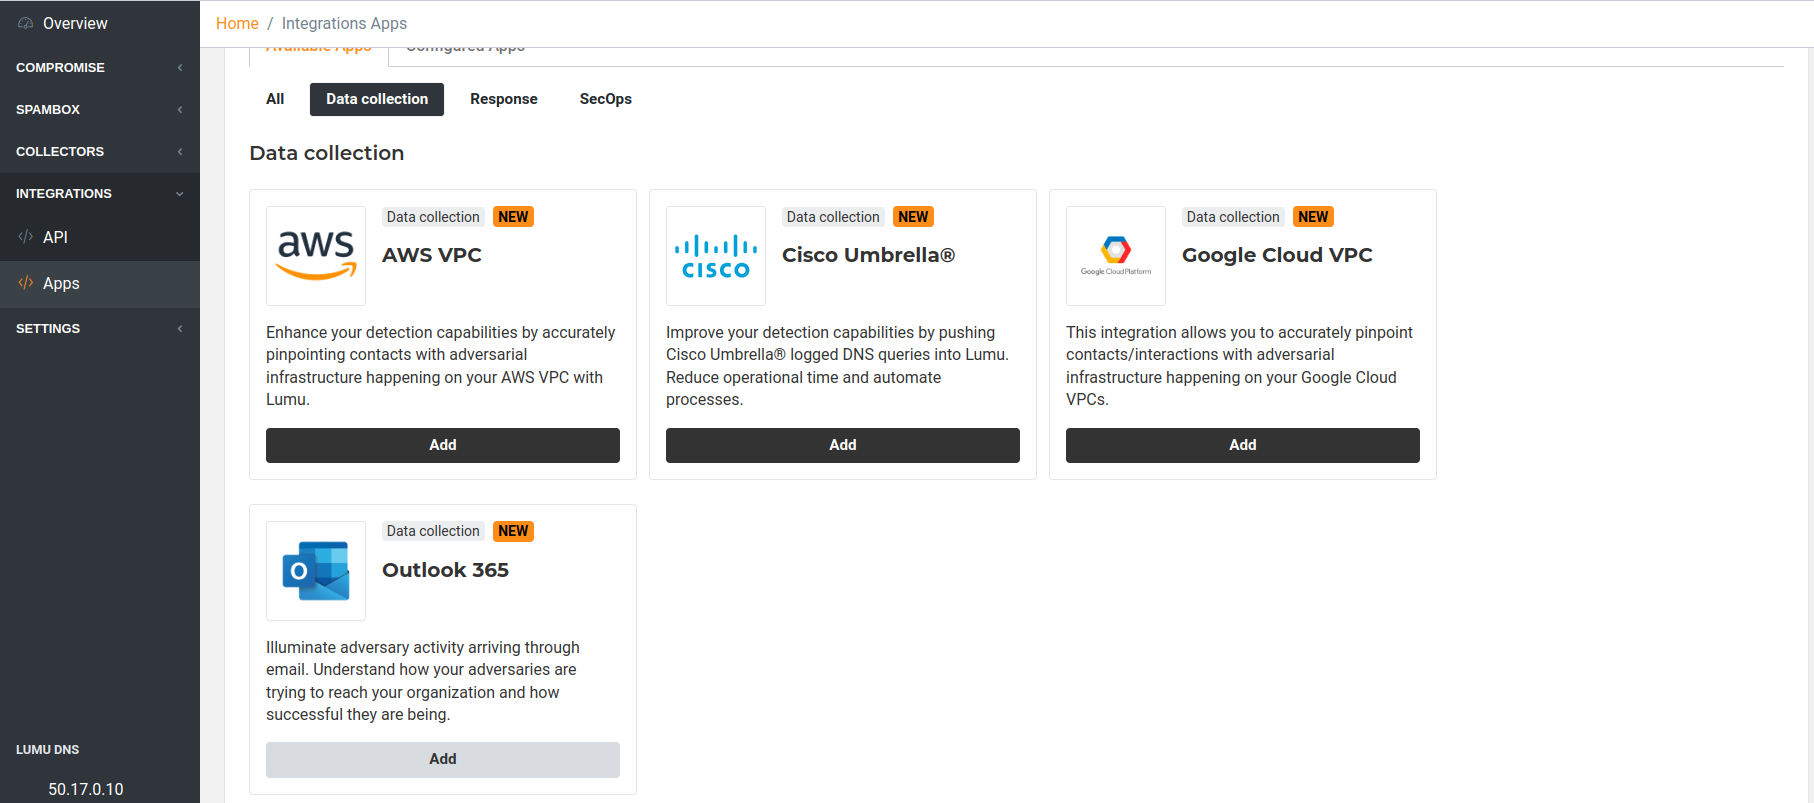
Task: Add the Cisco Umbrella integration
Action: [843, 445]
